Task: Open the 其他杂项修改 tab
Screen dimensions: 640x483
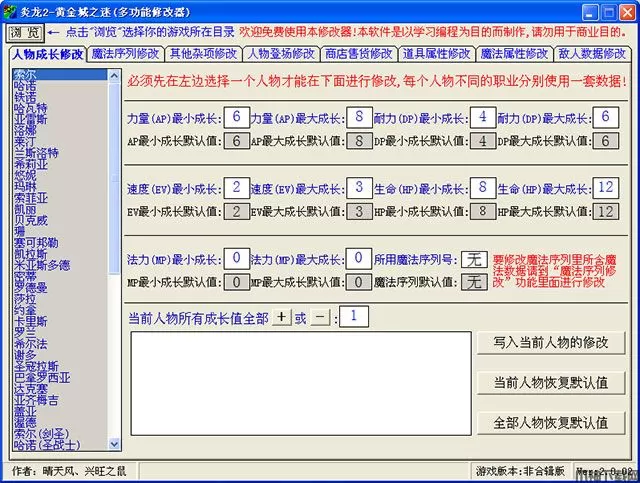Action: pos(203,53)
